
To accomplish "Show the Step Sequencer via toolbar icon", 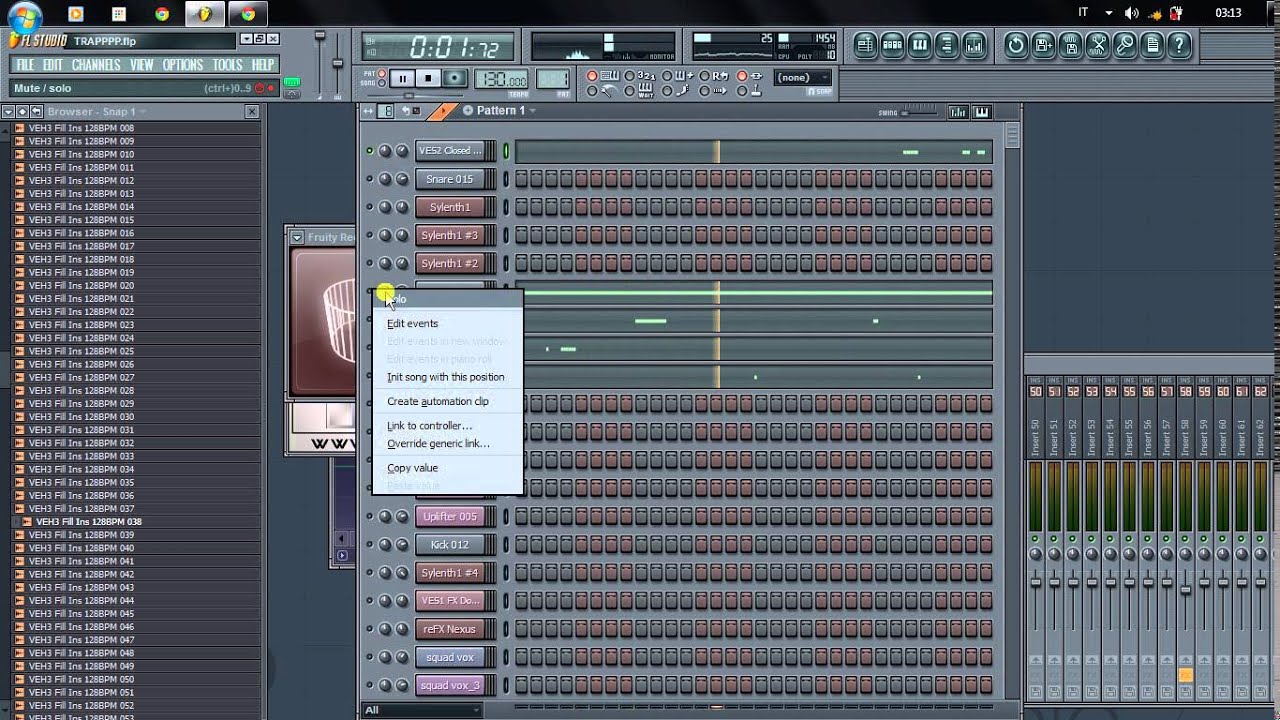I will (892, 45).
